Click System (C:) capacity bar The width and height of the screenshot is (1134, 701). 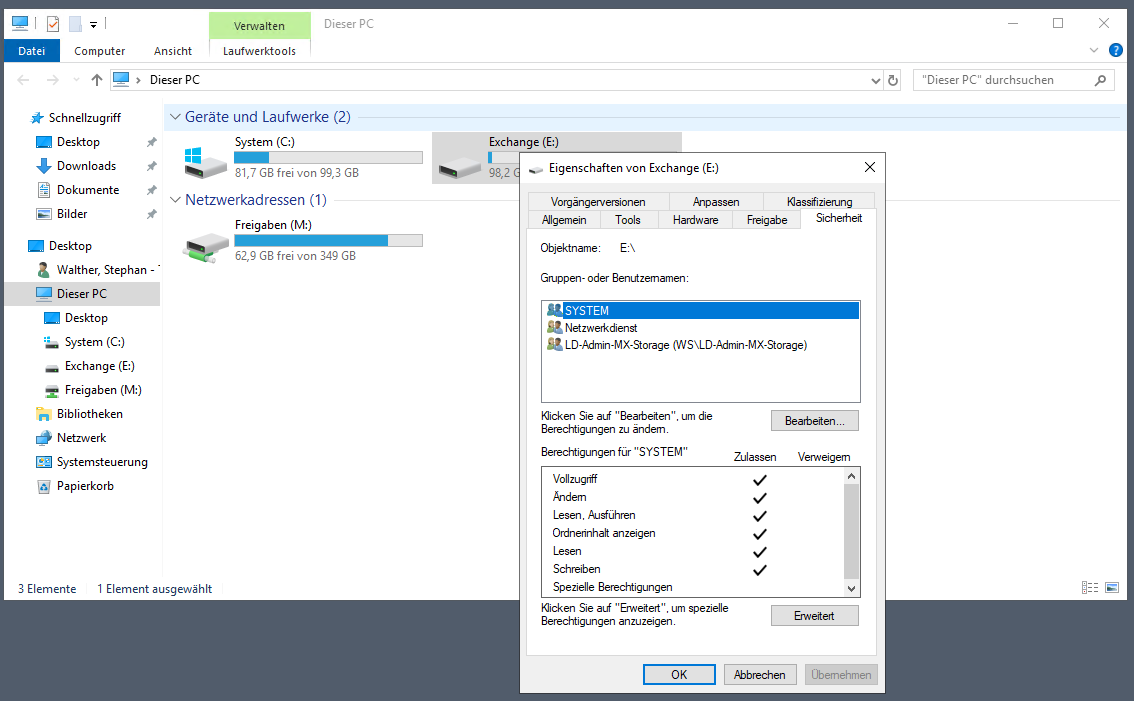pos(328,157)
